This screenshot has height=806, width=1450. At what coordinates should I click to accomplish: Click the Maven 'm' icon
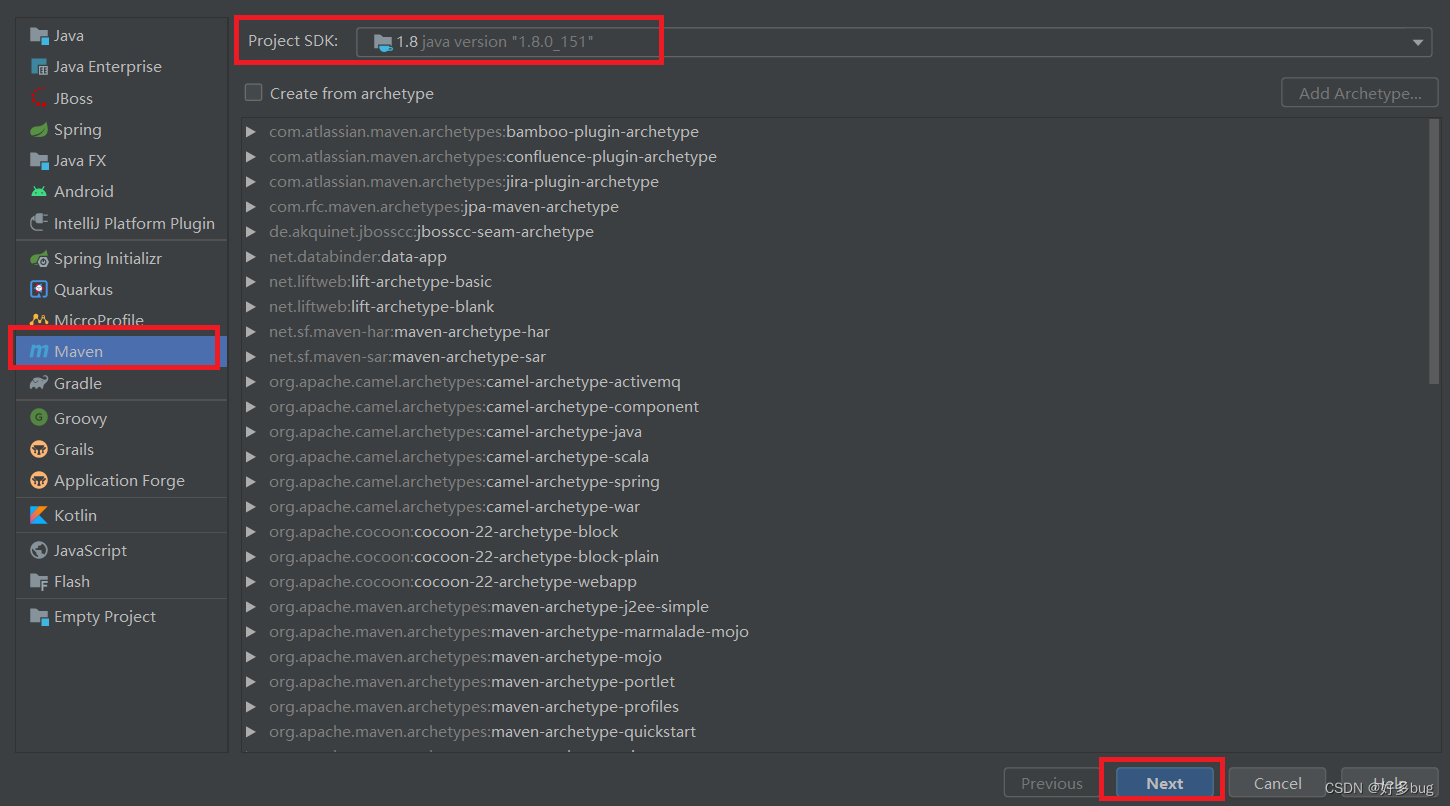click(39, 351)
